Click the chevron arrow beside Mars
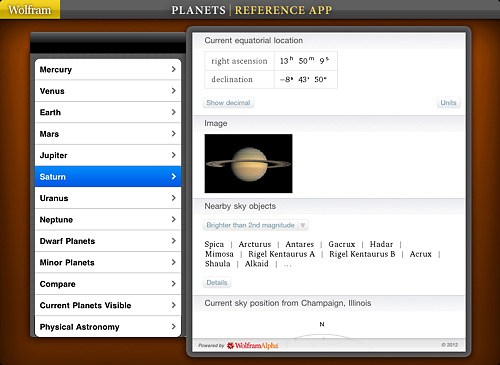The height and width of the screenshot is (365, 500). tap(173, 134)
